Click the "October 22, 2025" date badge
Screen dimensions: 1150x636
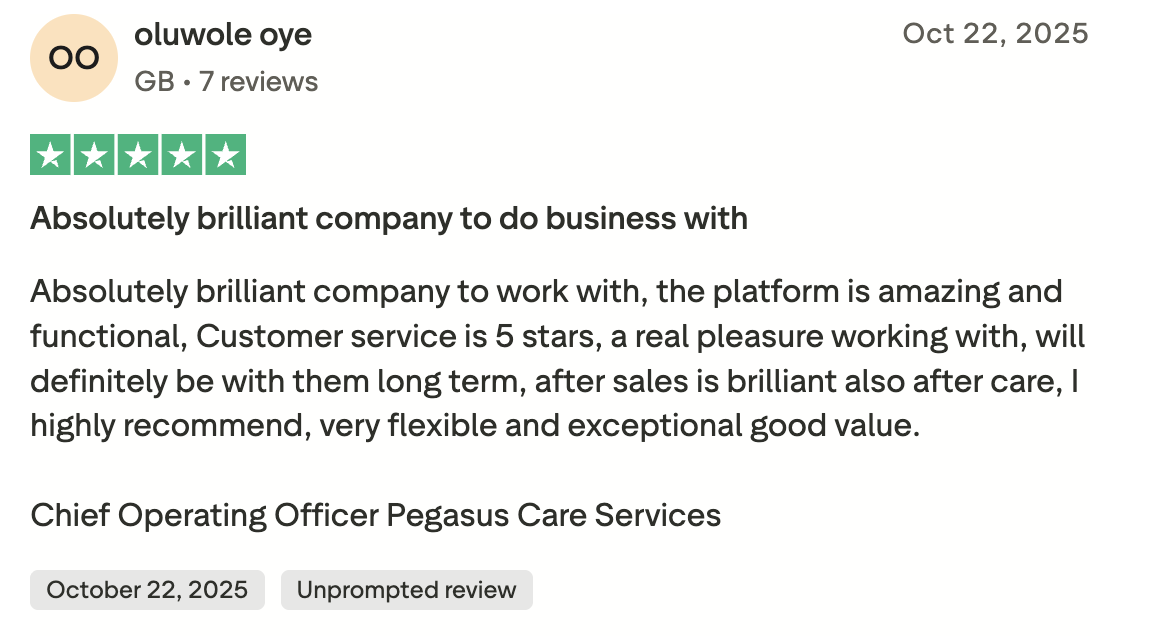147,590
